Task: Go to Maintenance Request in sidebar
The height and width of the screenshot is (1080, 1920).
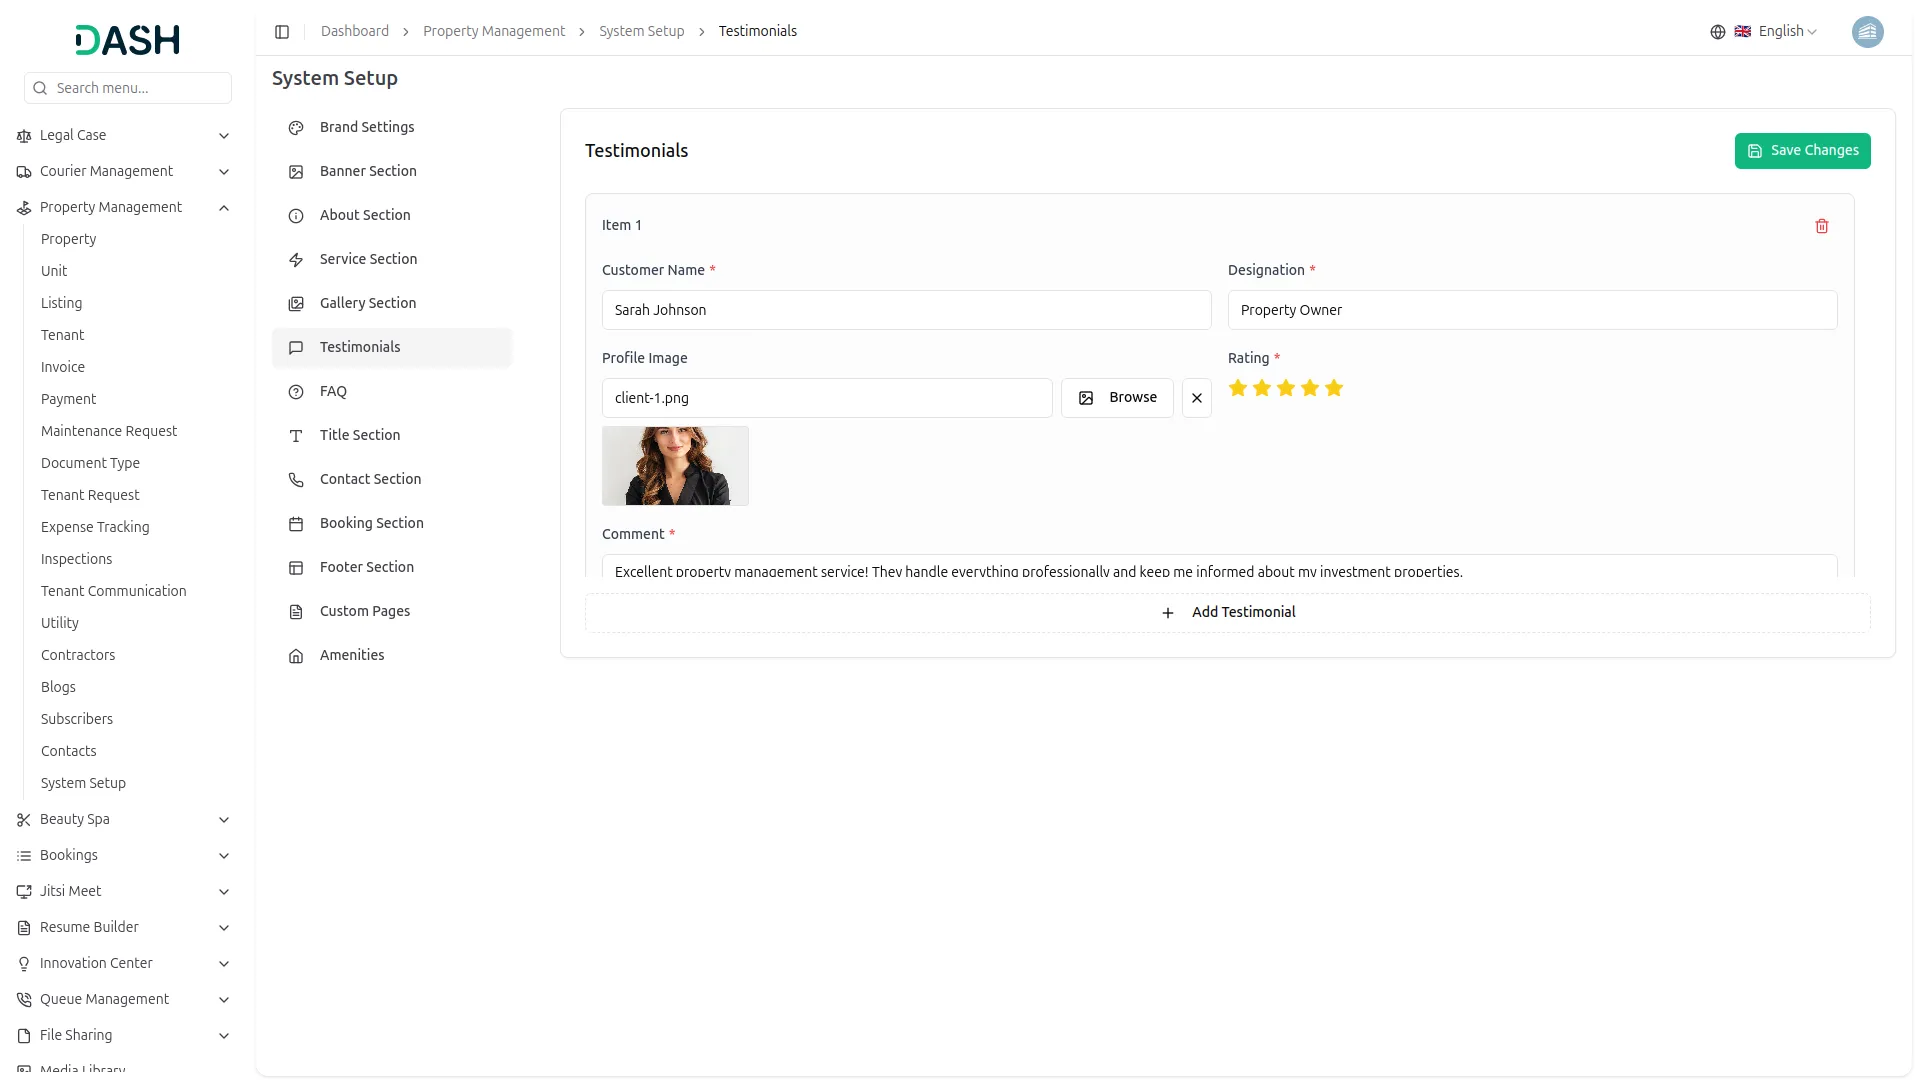Action: click(109, 431)
